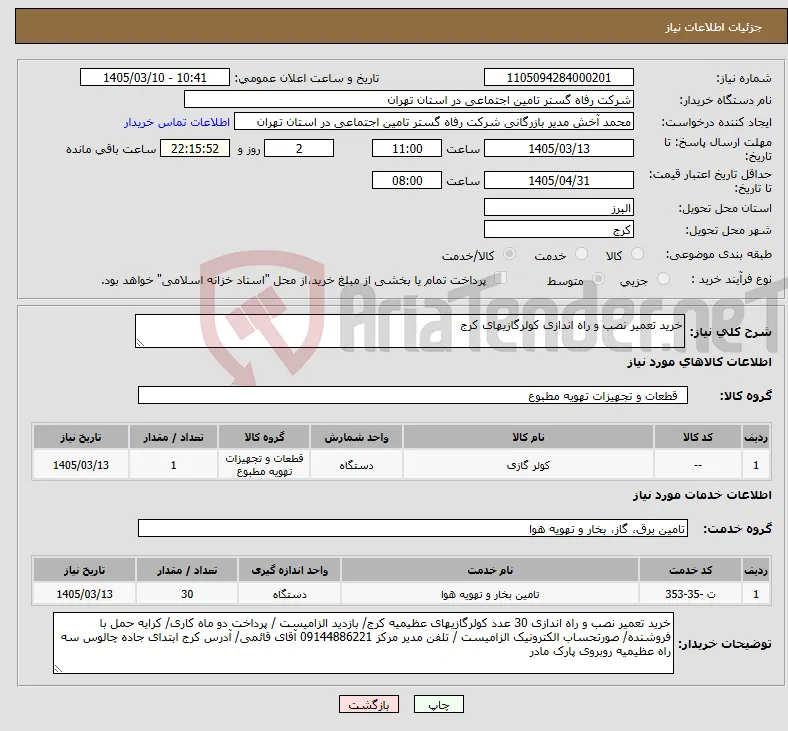Click the اطلاعات خدمات مورد نیاز section heading

[x=702, y=495]
